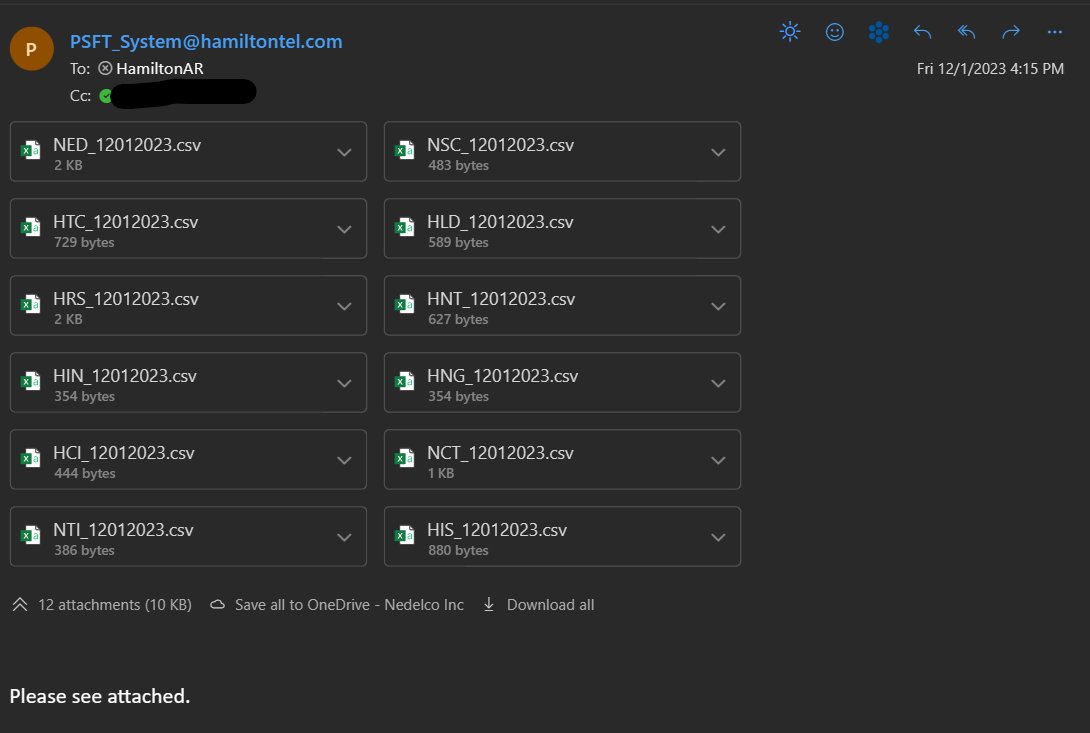Click the Reply All icon
1090x733 pixels.
(x=966, y=32)
